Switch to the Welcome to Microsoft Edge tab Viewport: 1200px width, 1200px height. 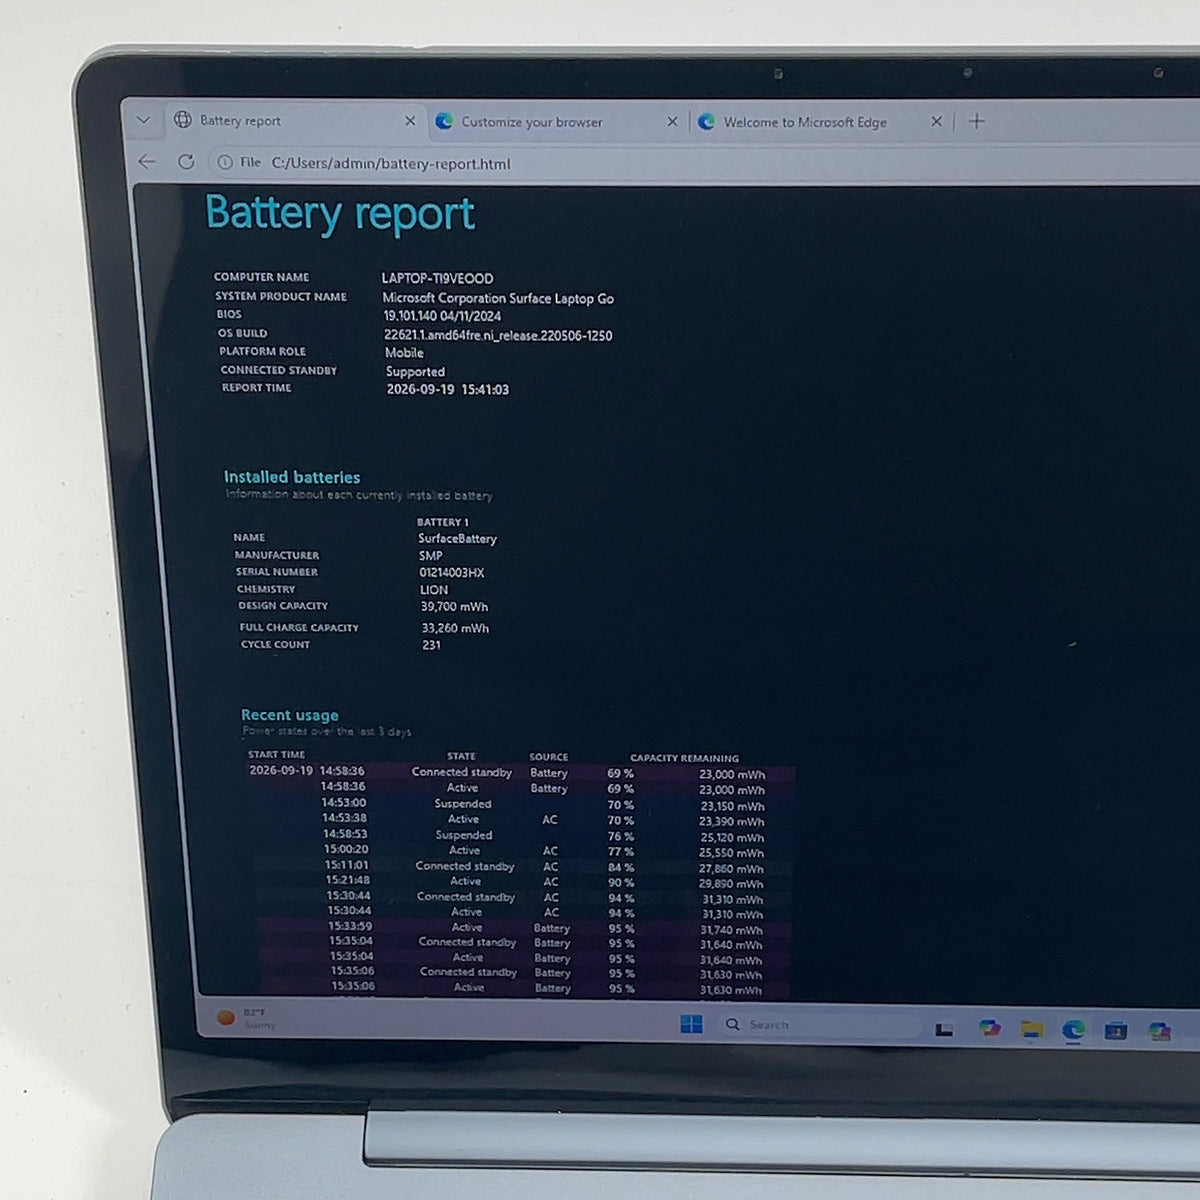pos(805,122)
